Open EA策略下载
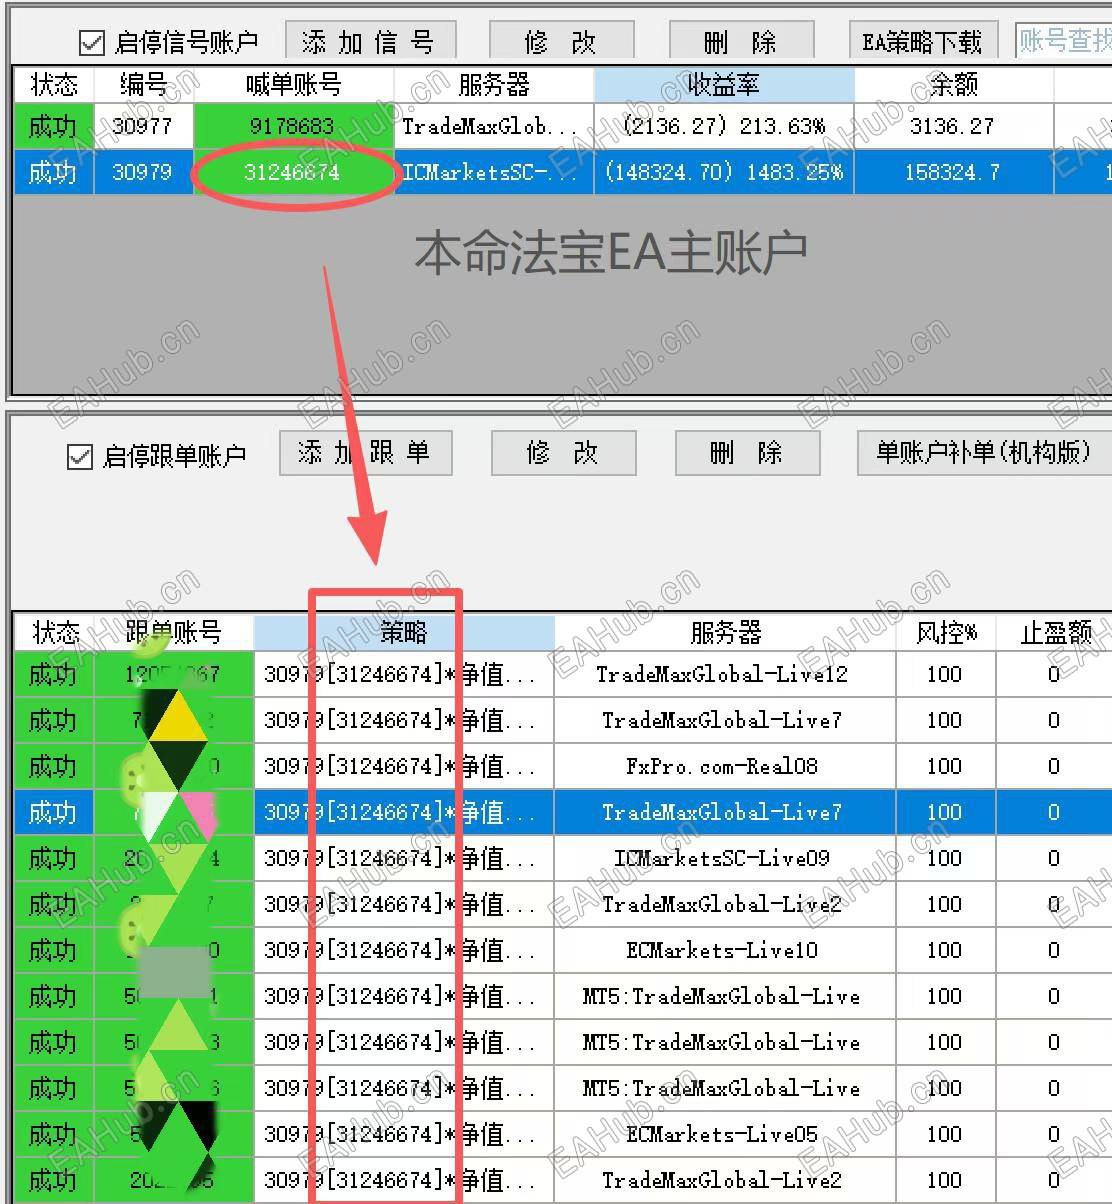This screenshot has width=1112, height=1204. tap(921, 40)
